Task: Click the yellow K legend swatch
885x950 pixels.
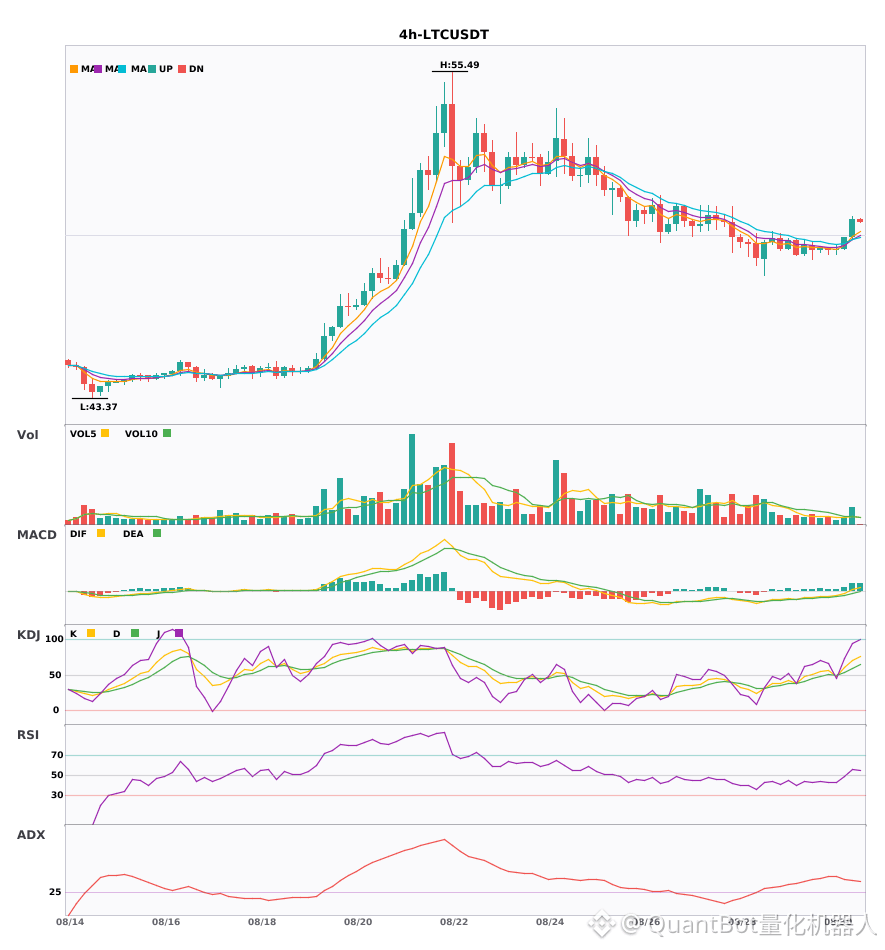Action: click(91, 633)
